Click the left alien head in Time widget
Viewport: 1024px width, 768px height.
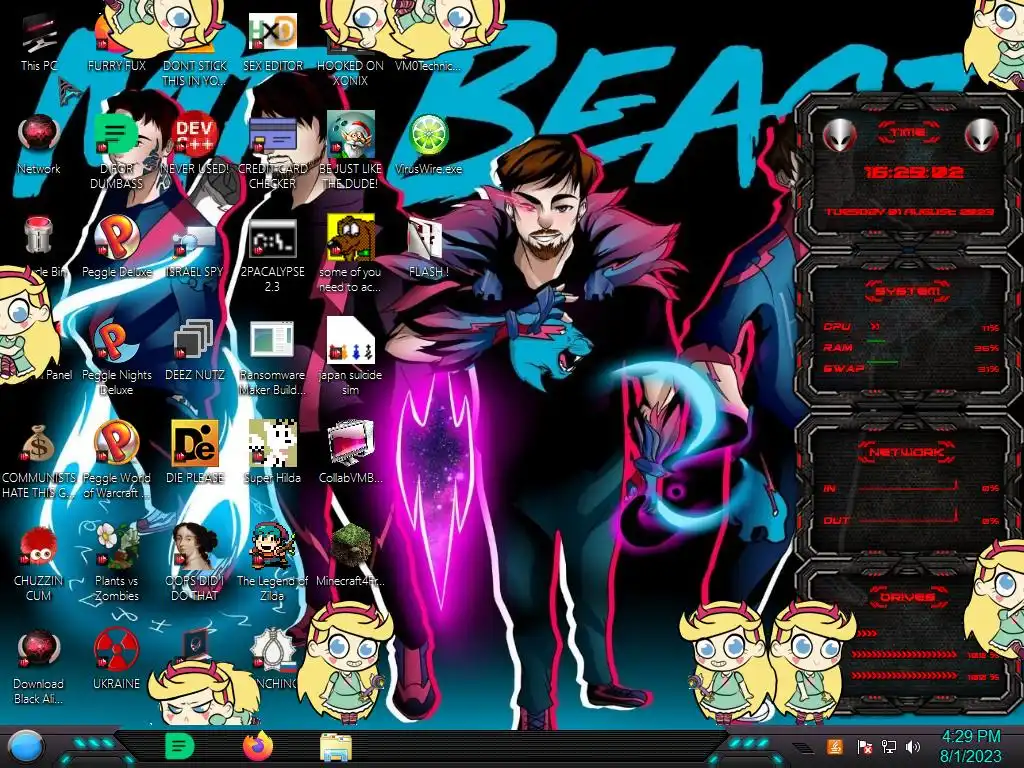[x=839, y=135]
